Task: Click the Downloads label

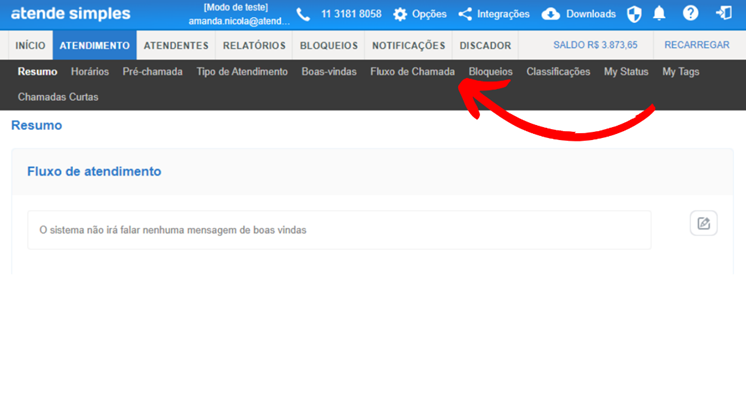Action: (x=591, y=14)
